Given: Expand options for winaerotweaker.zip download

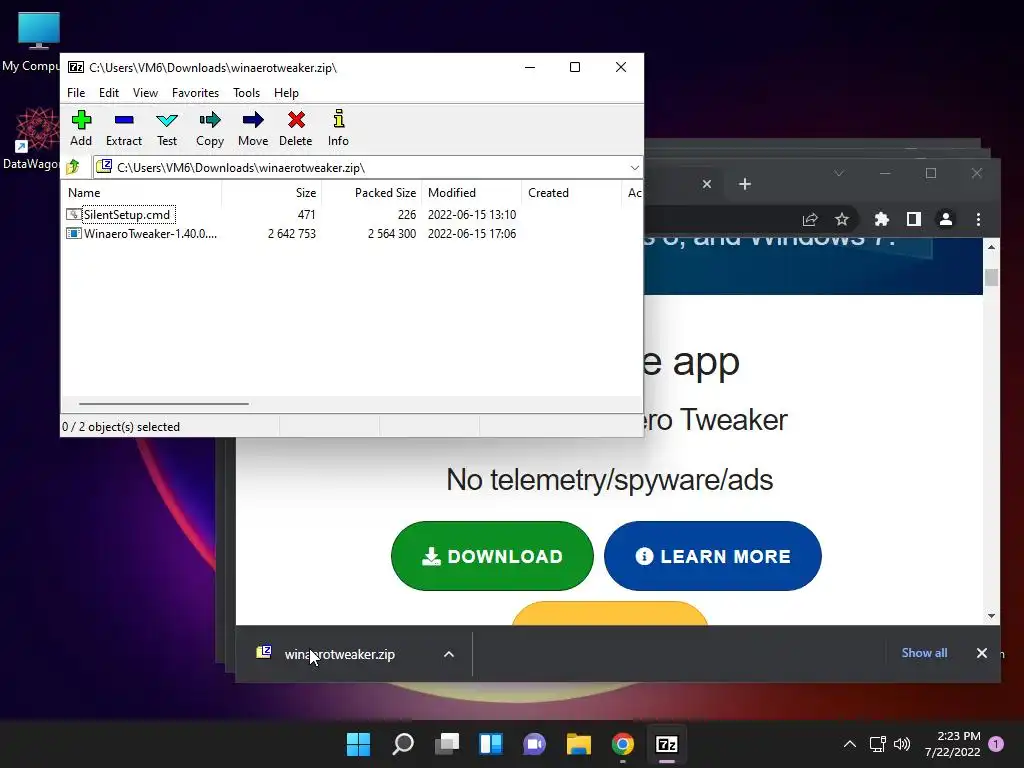Looking at the screenshot, I should (449, 654).
